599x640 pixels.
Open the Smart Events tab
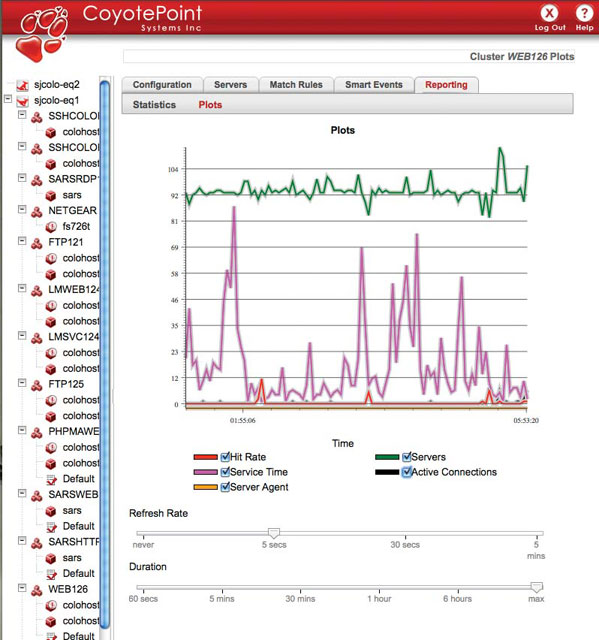(x=374, y=85)
